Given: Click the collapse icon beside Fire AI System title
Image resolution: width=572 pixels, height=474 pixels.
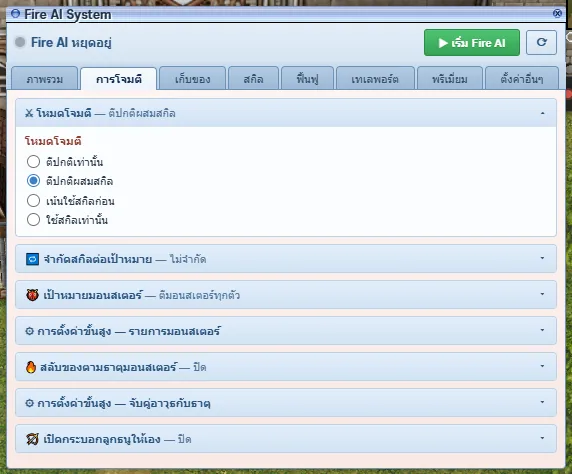Looking at the screenshot, I should (15, 14).
